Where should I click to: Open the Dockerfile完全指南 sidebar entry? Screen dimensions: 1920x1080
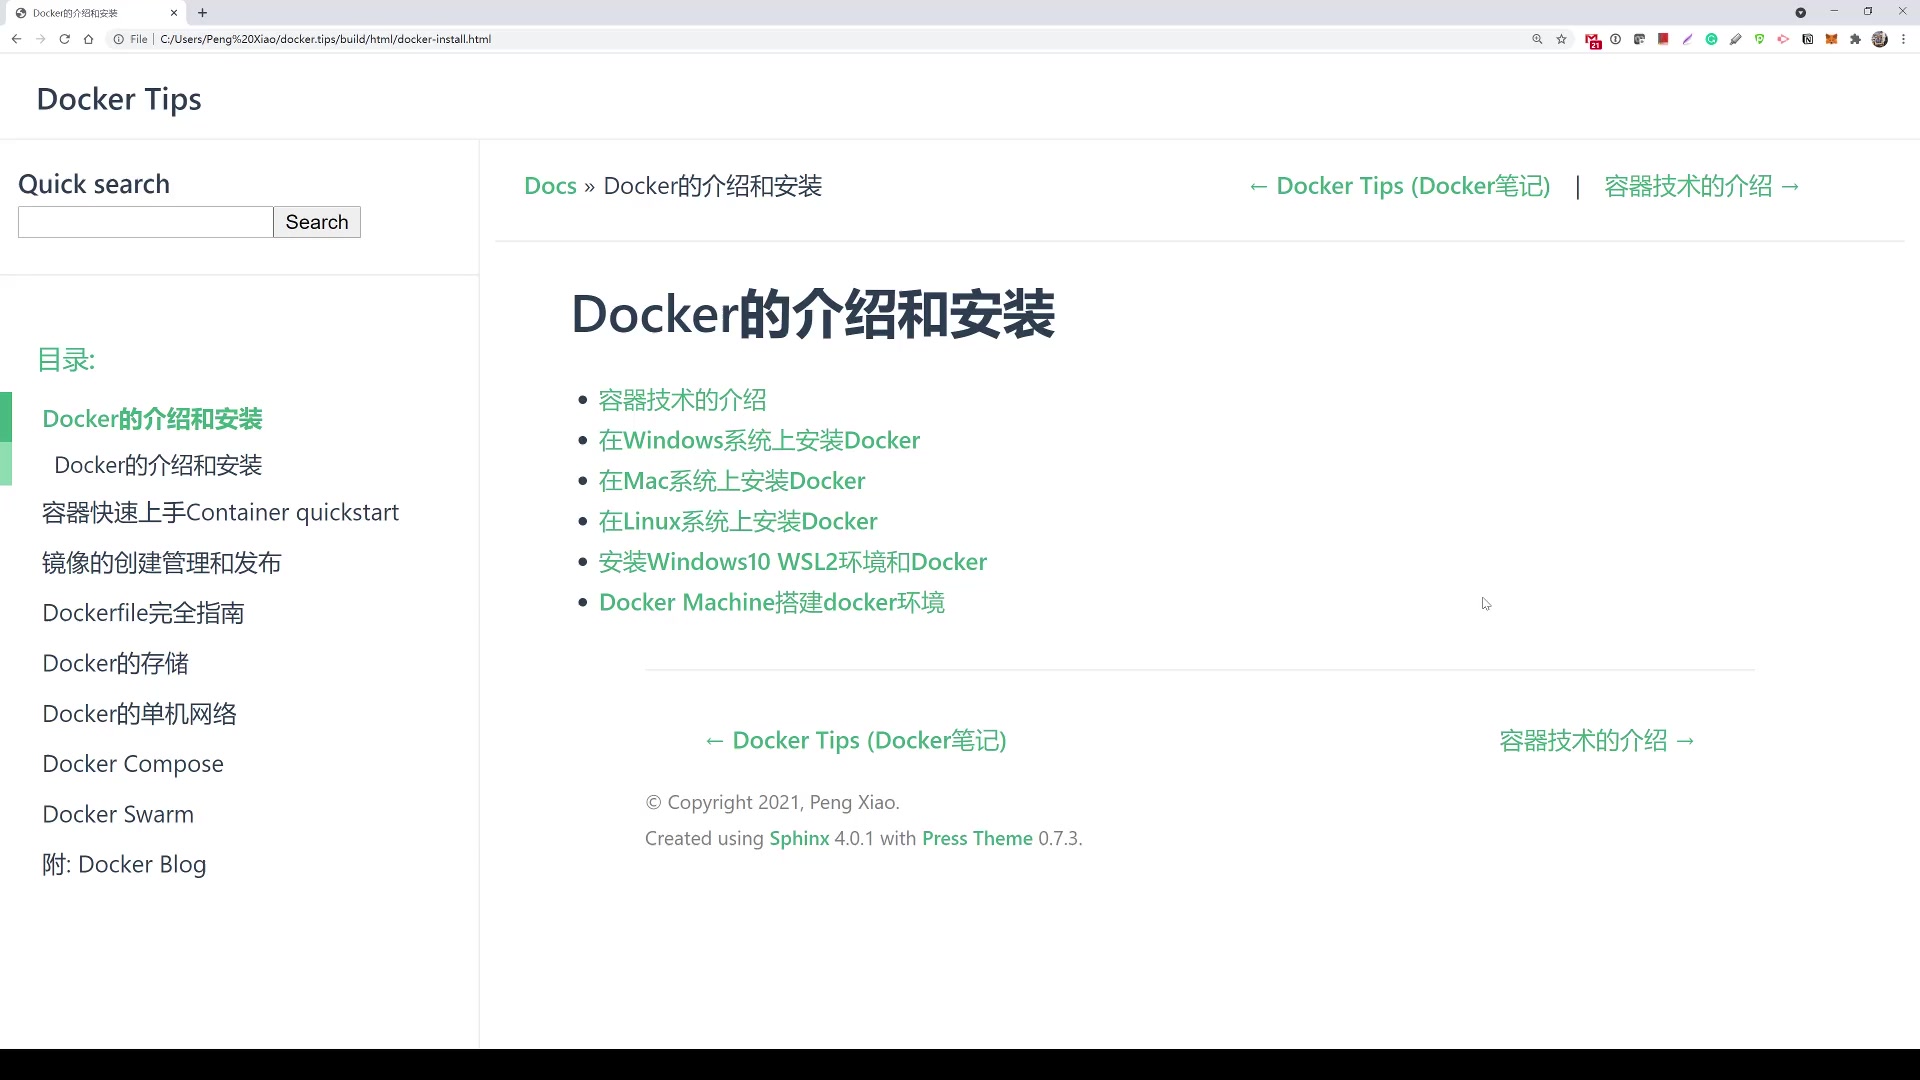(143, 613)
